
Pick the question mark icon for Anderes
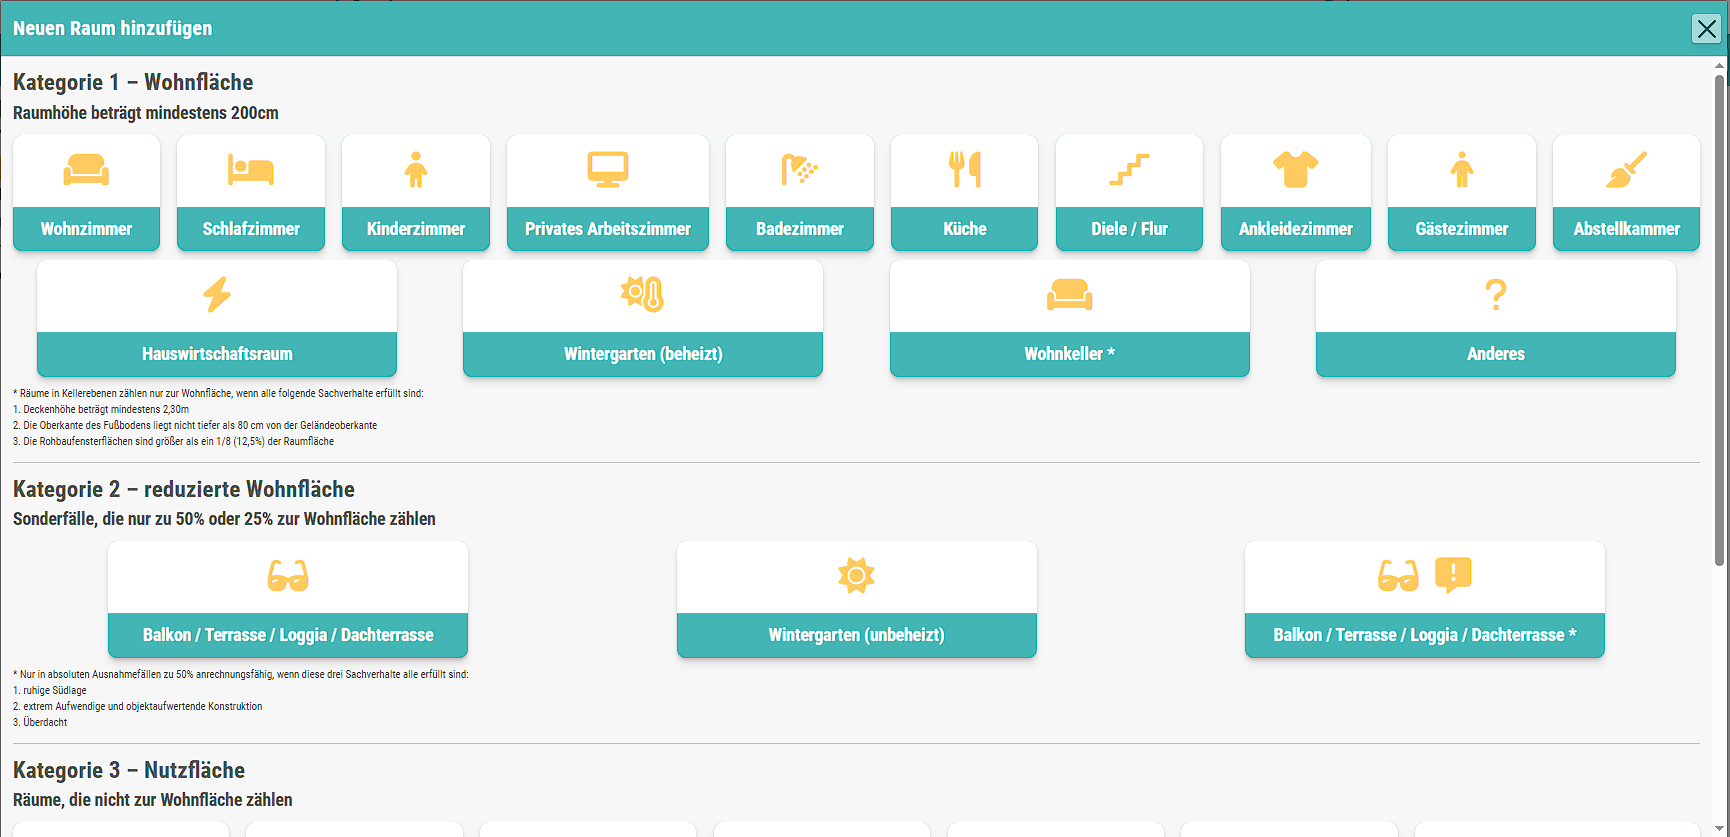(1495, 295)
